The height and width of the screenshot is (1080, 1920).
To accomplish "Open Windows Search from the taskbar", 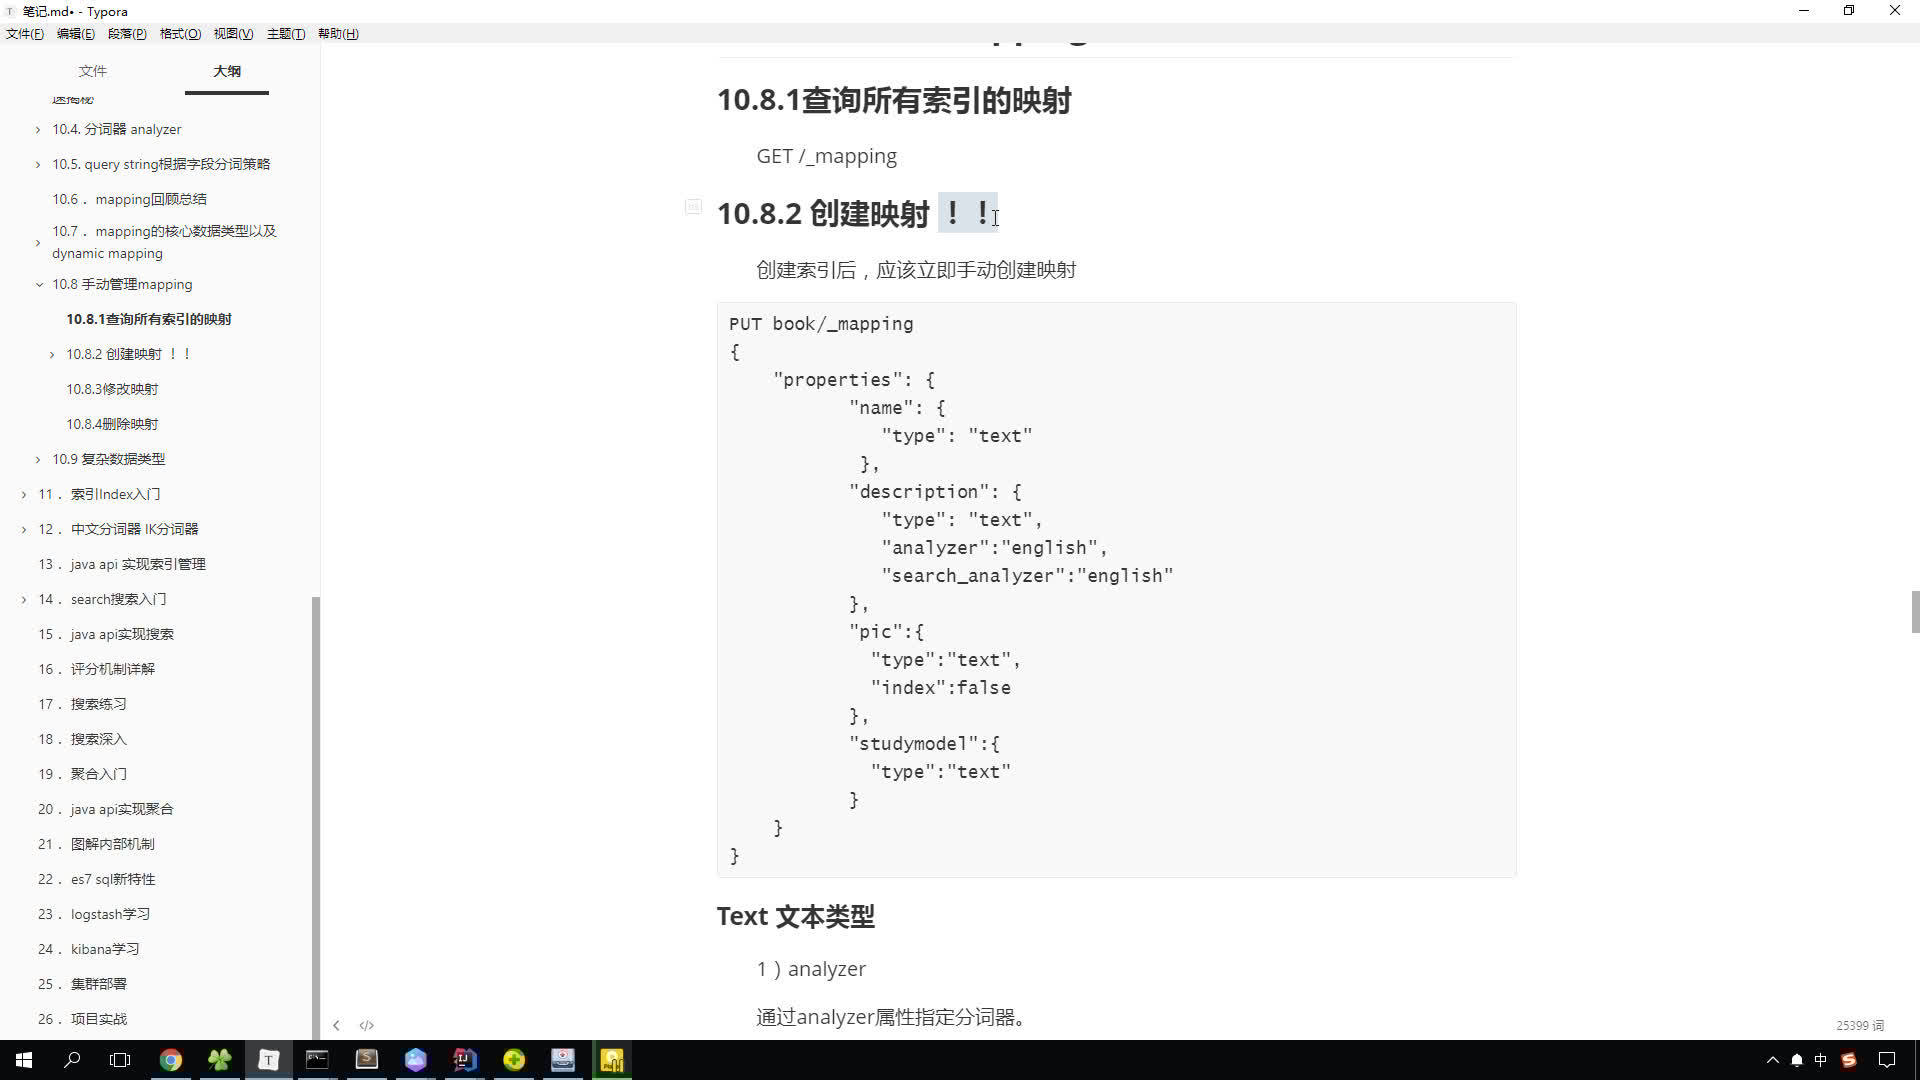I will pos(71,1060).
